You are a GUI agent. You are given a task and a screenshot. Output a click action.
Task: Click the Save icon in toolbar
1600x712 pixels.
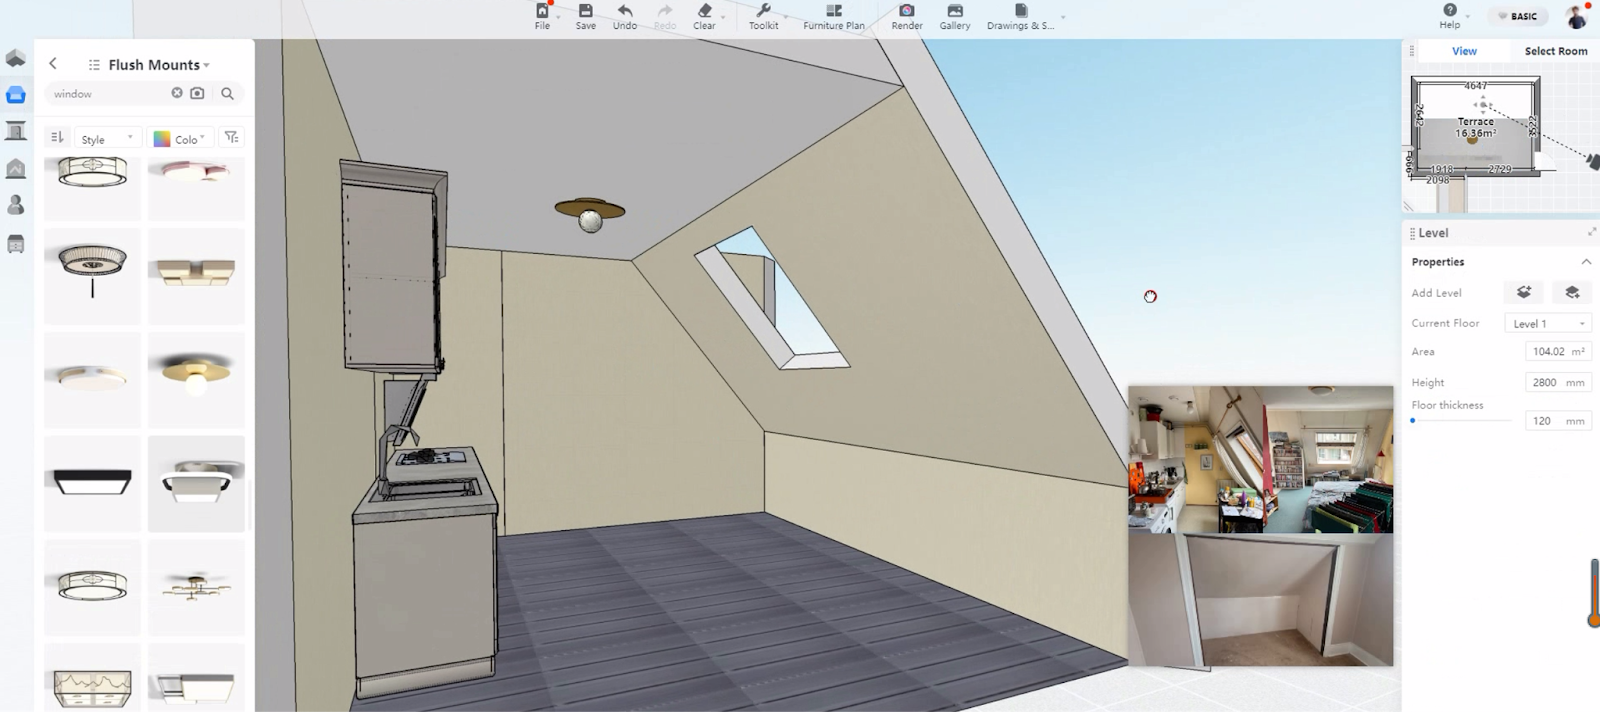585,16
